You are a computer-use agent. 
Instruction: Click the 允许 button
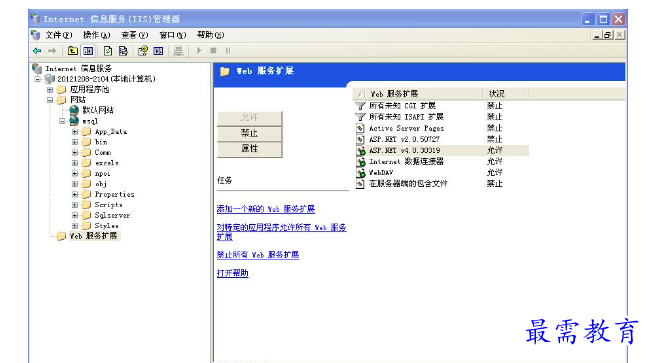tap(250, 118)
